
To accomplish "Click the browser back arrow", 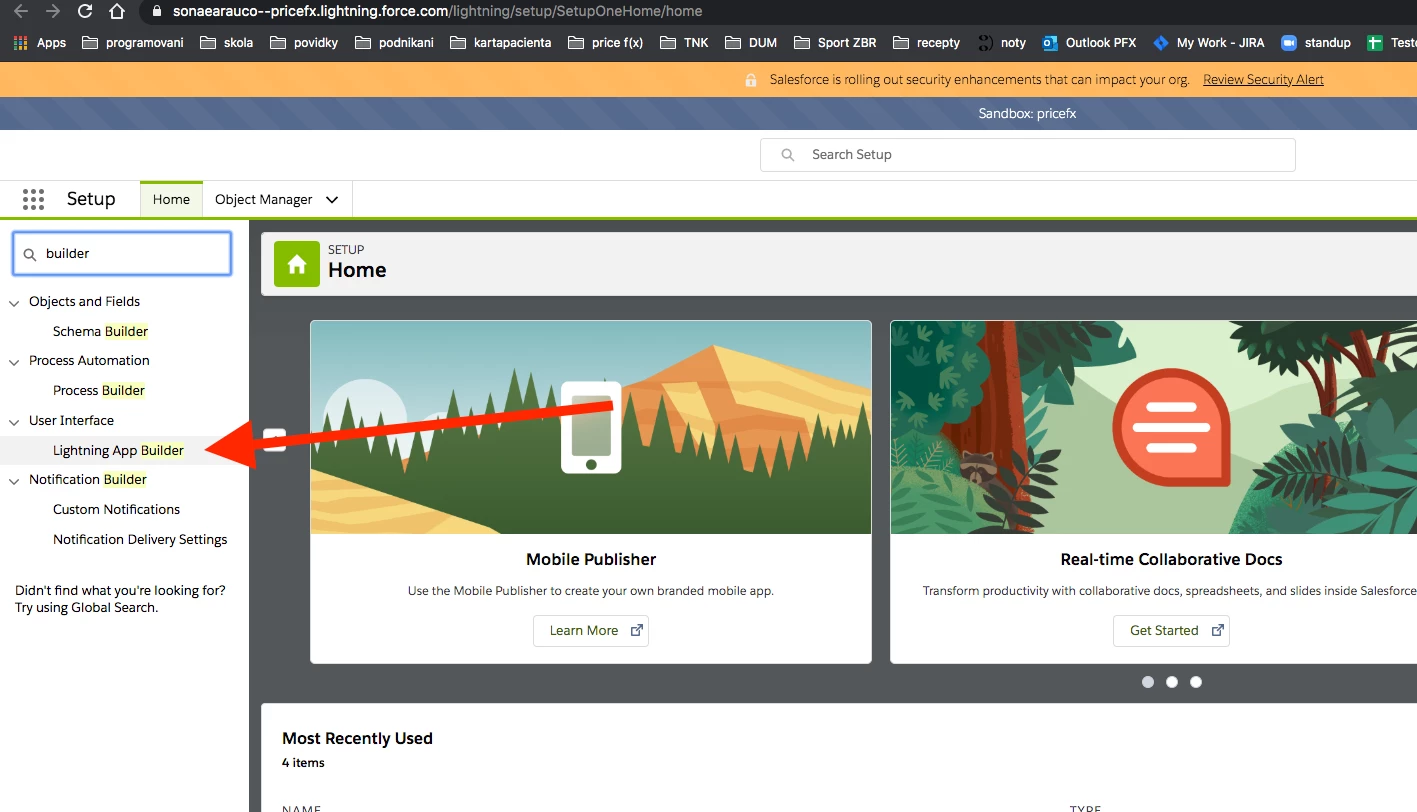I will (x=20, y=13).
